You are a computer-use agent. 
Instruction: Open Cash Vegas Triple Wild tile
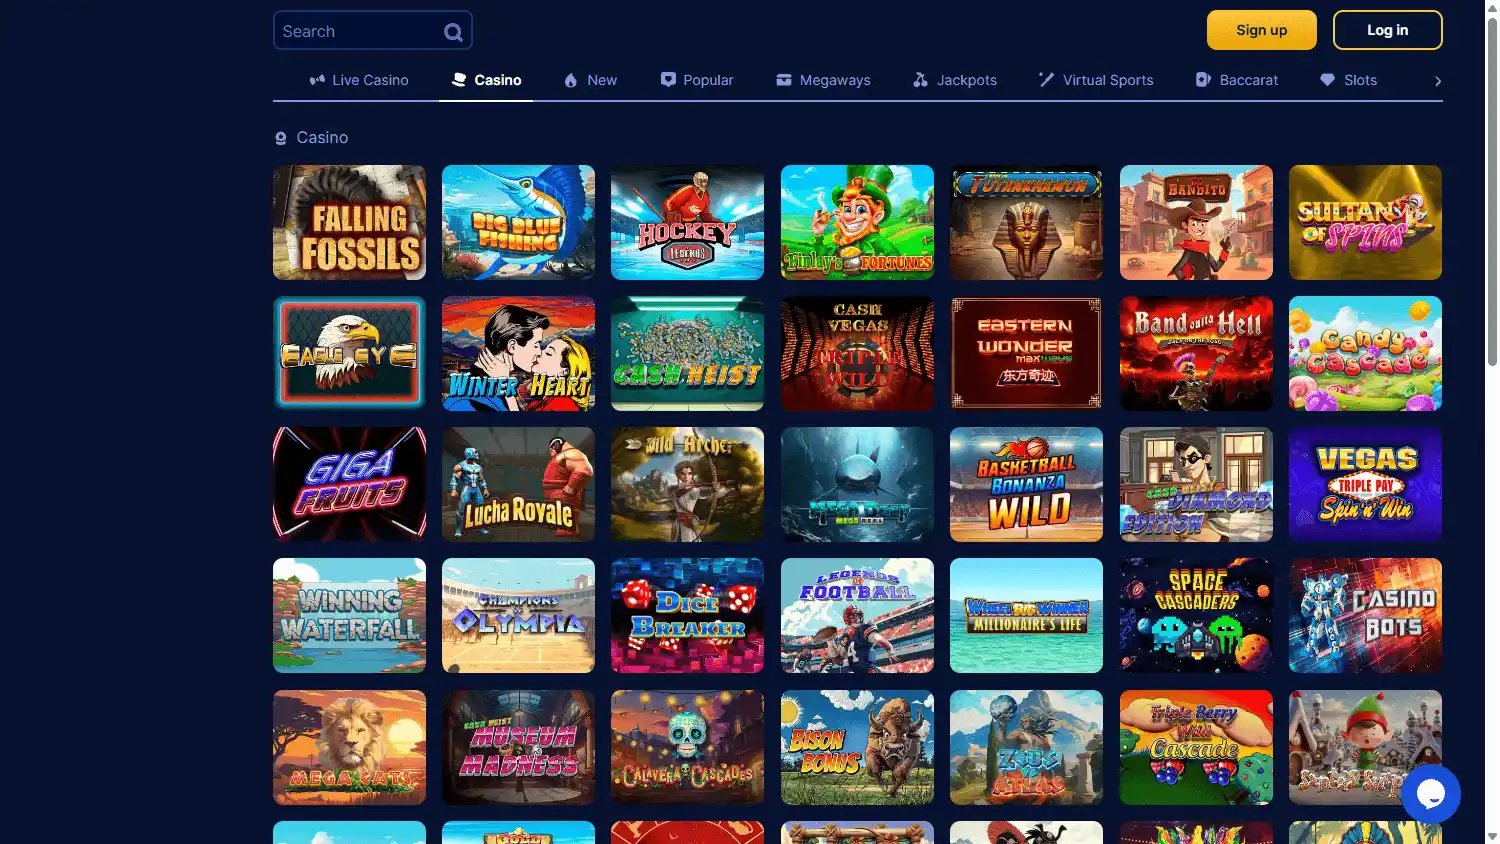[857, 353]
